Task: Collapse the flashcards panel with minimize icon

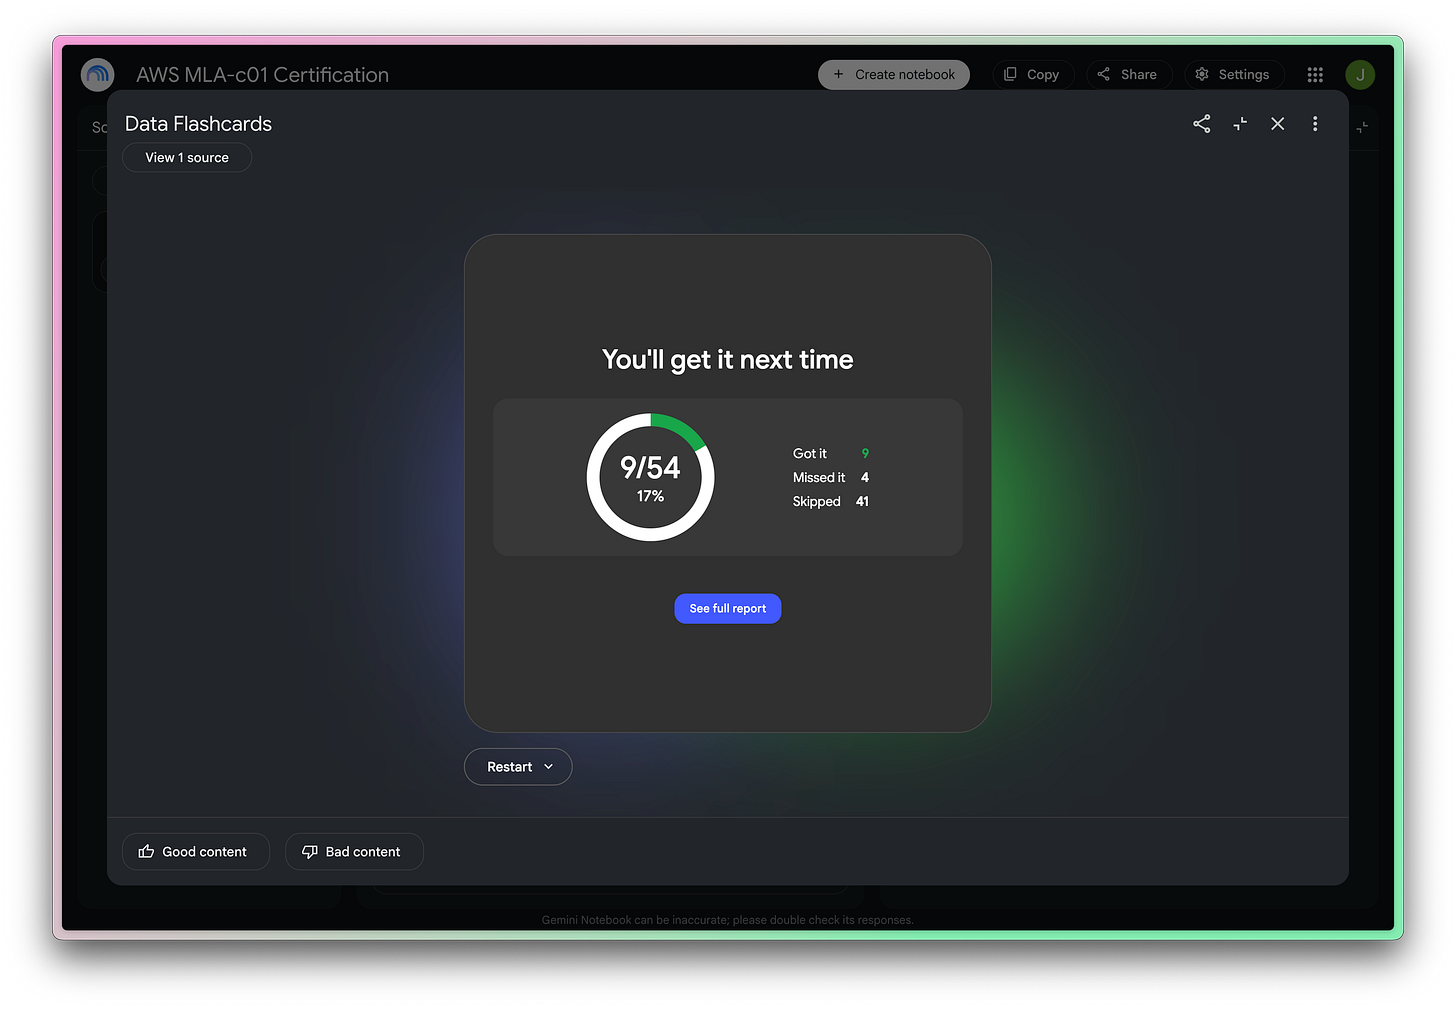Action: [x=1240, y=124]
